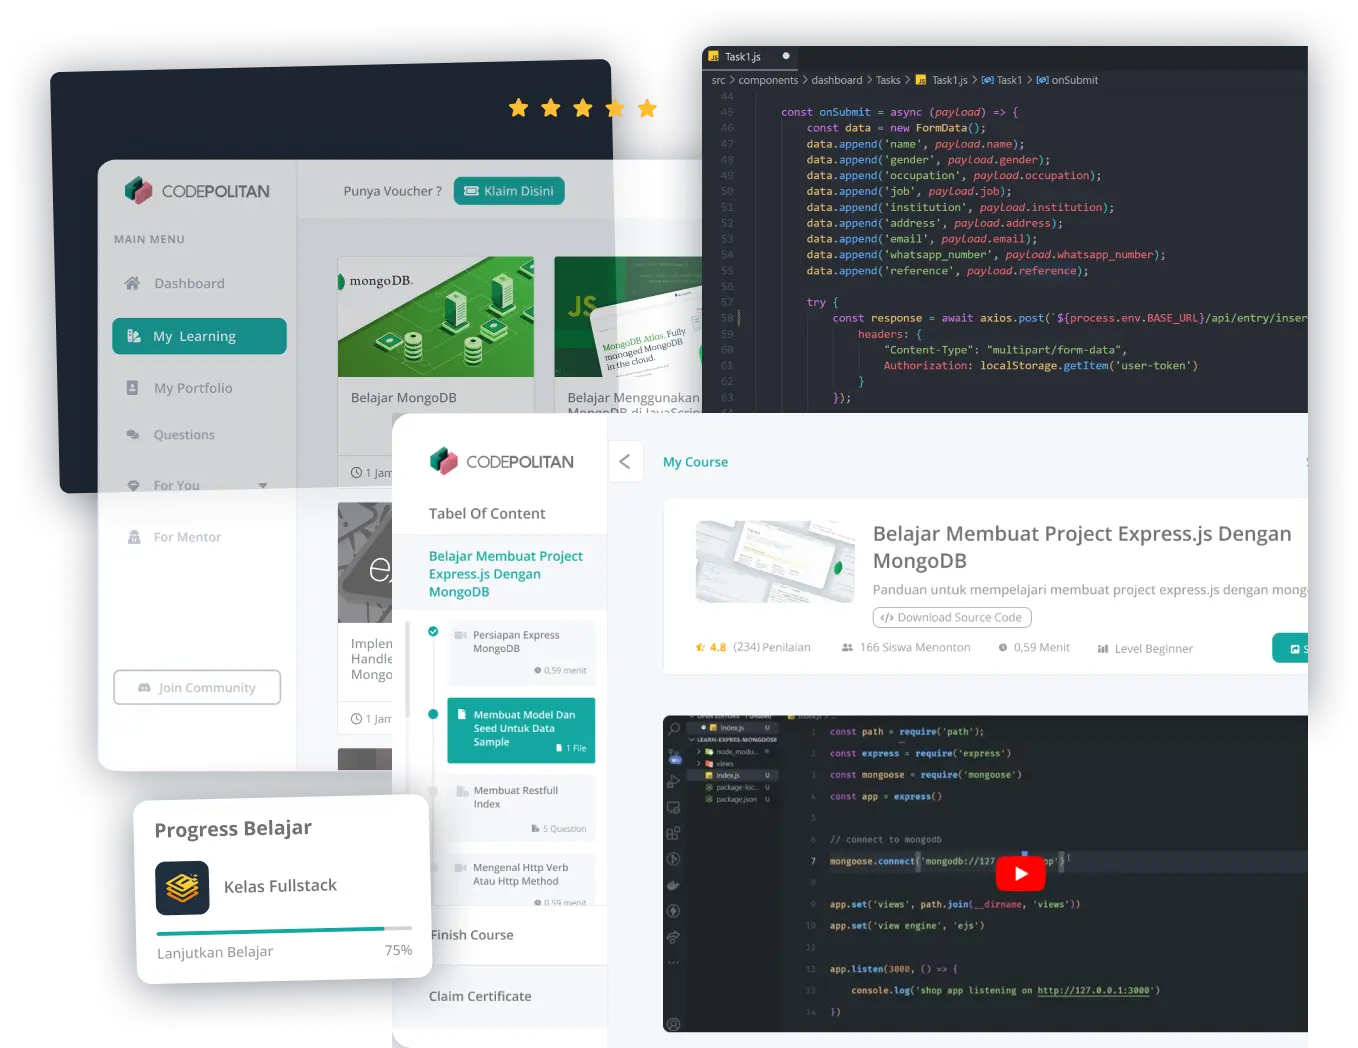The height and width of the screenshot is (1048, 1358).
Task: Click the clock icon next to 0,59 Menit
Action: click(x=1003, y=647)
